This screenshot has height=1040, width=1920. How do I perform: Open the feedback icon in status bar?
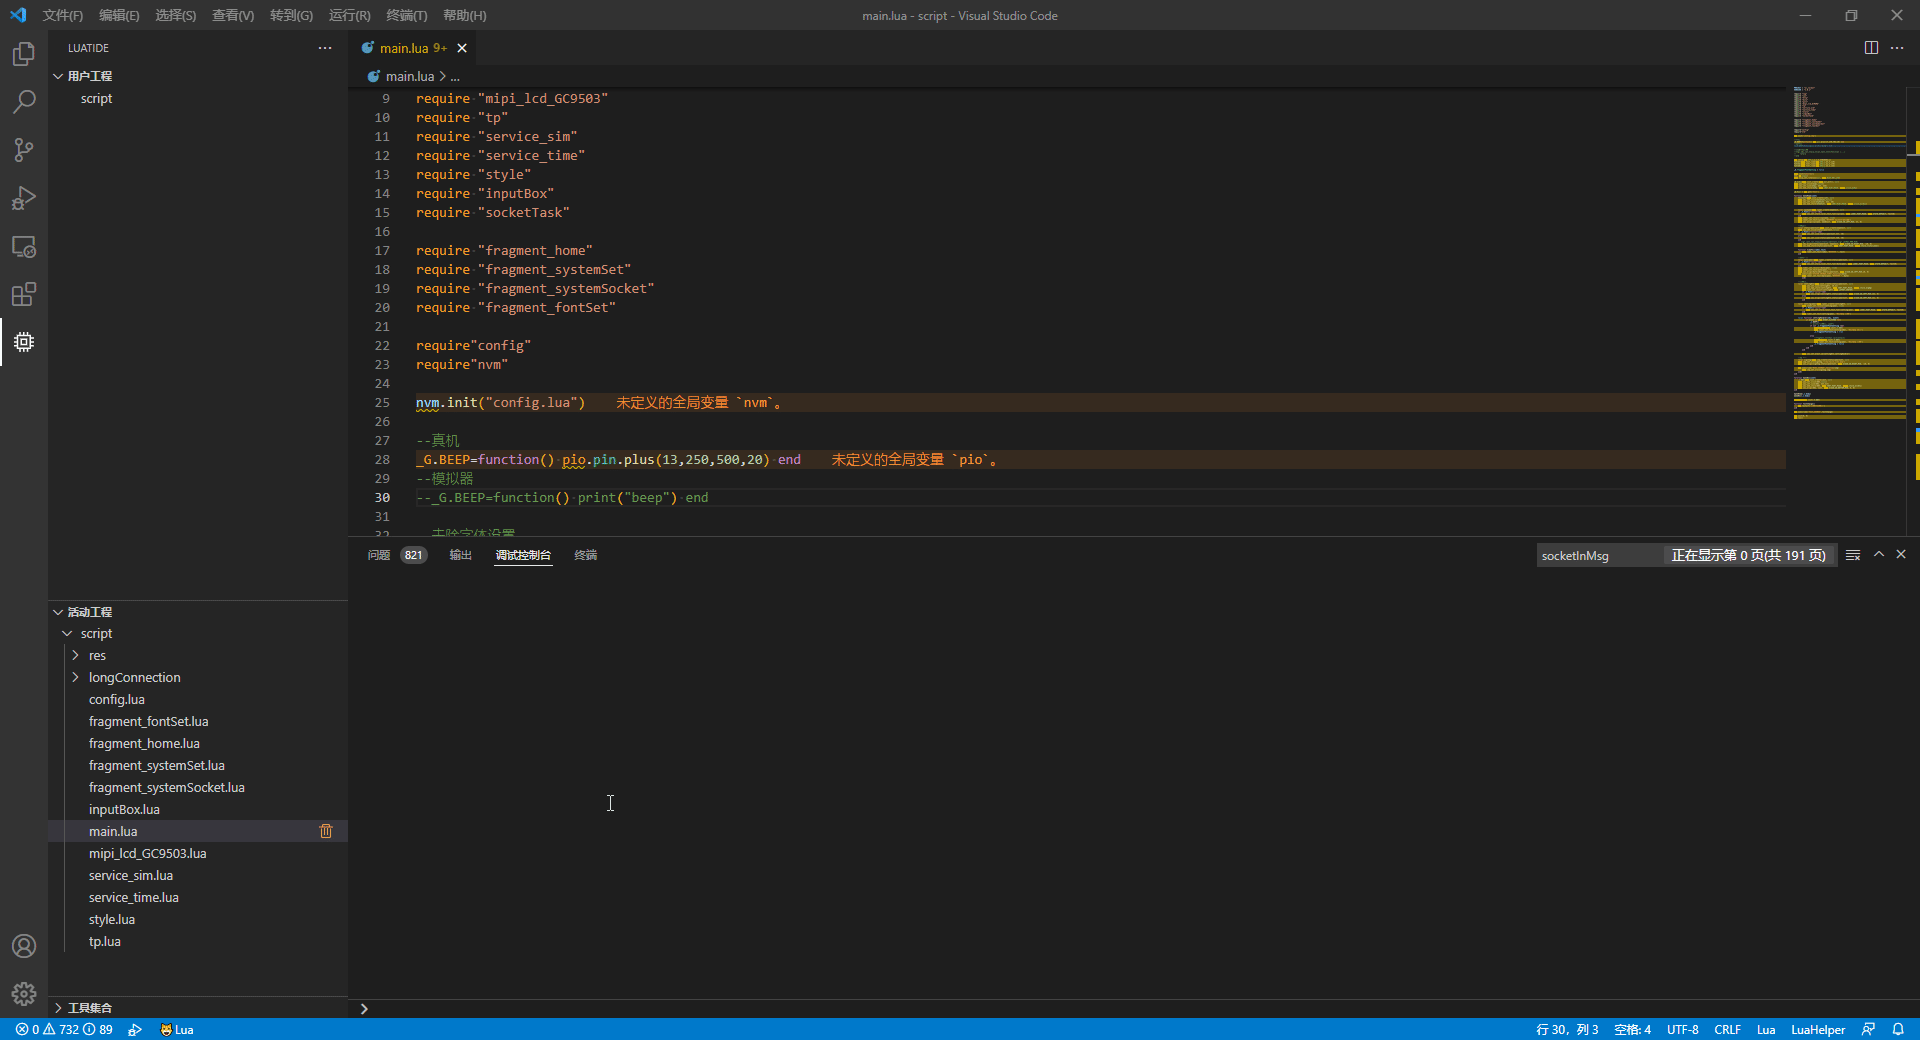click(1868, 1029)
